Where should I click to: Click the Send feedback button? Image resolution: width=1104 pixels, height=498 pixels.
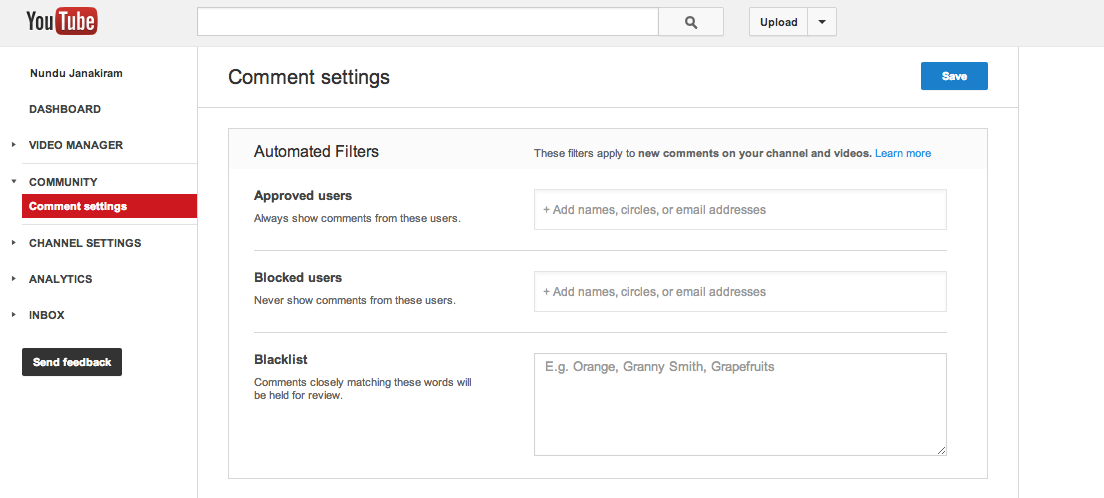[72, 362]
